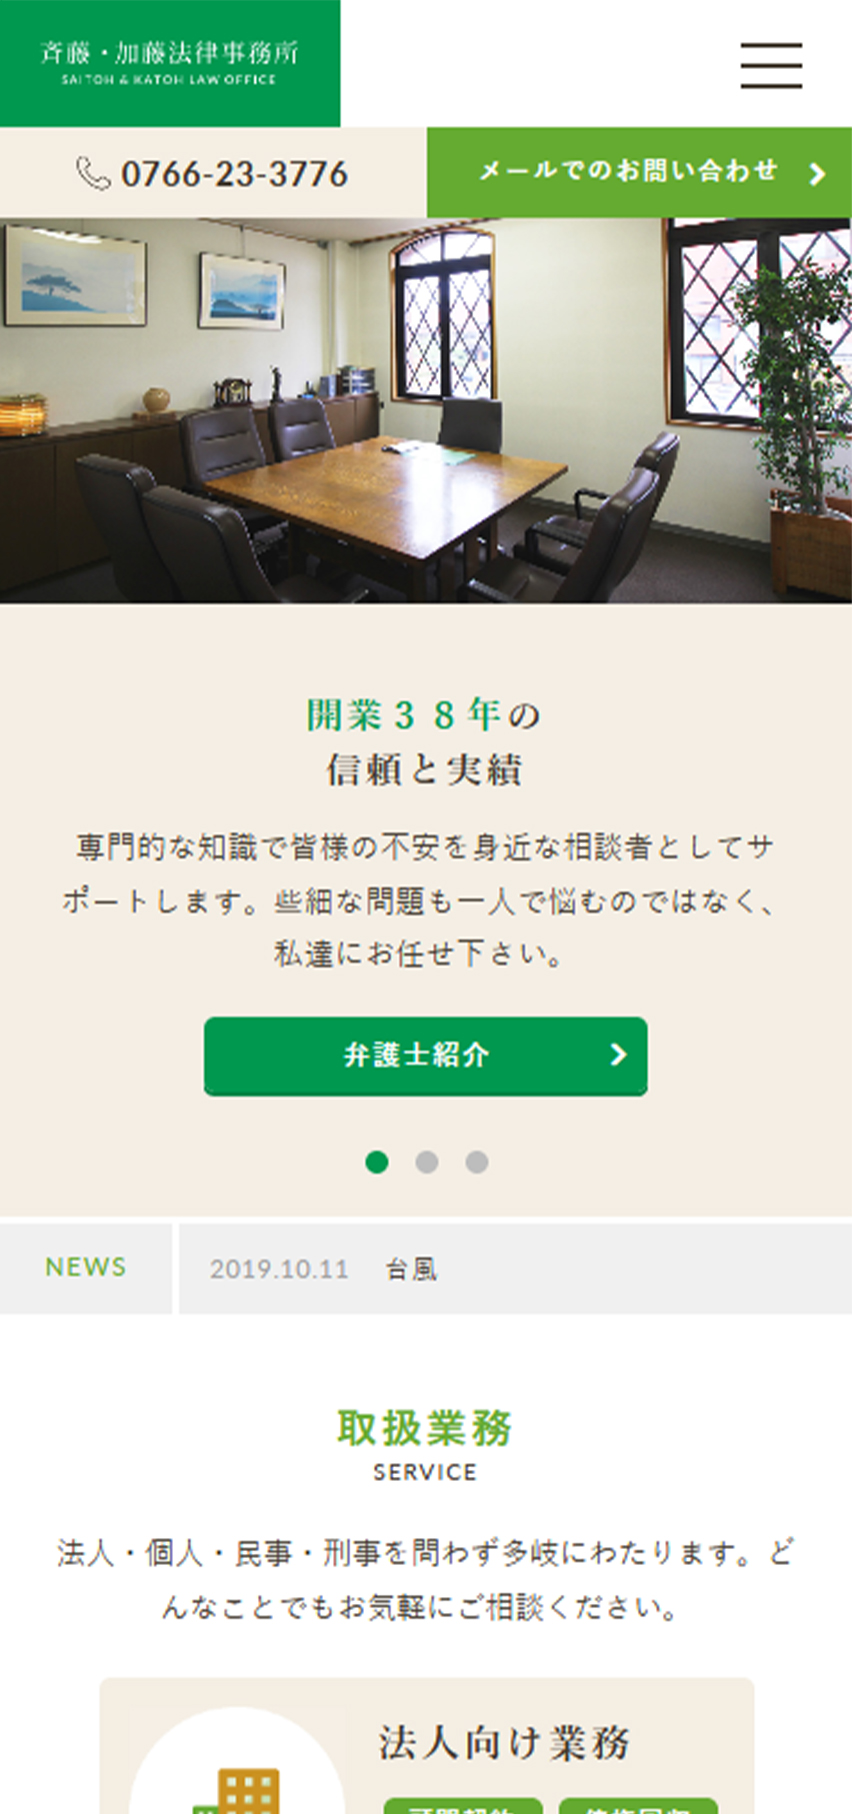Switch to the second slide dot

tap(427, 1162)
